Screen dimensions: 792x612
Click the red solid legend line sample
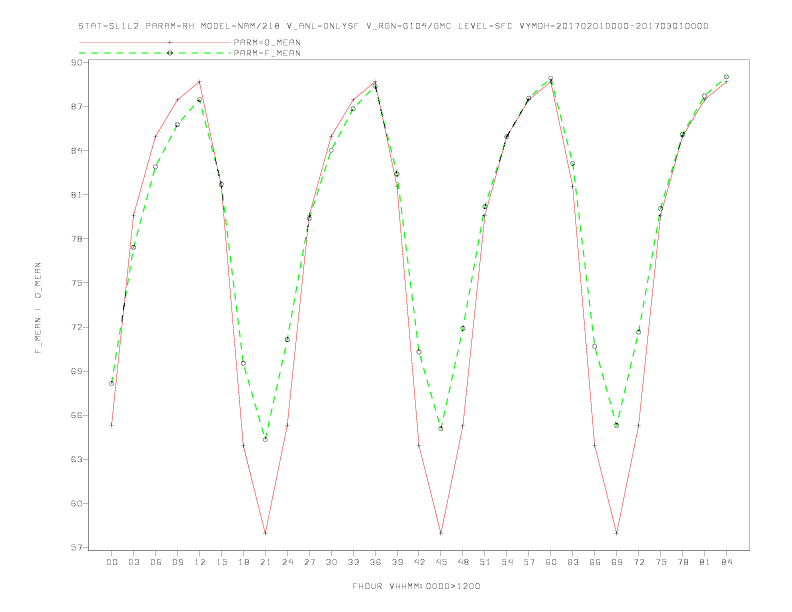155,42
